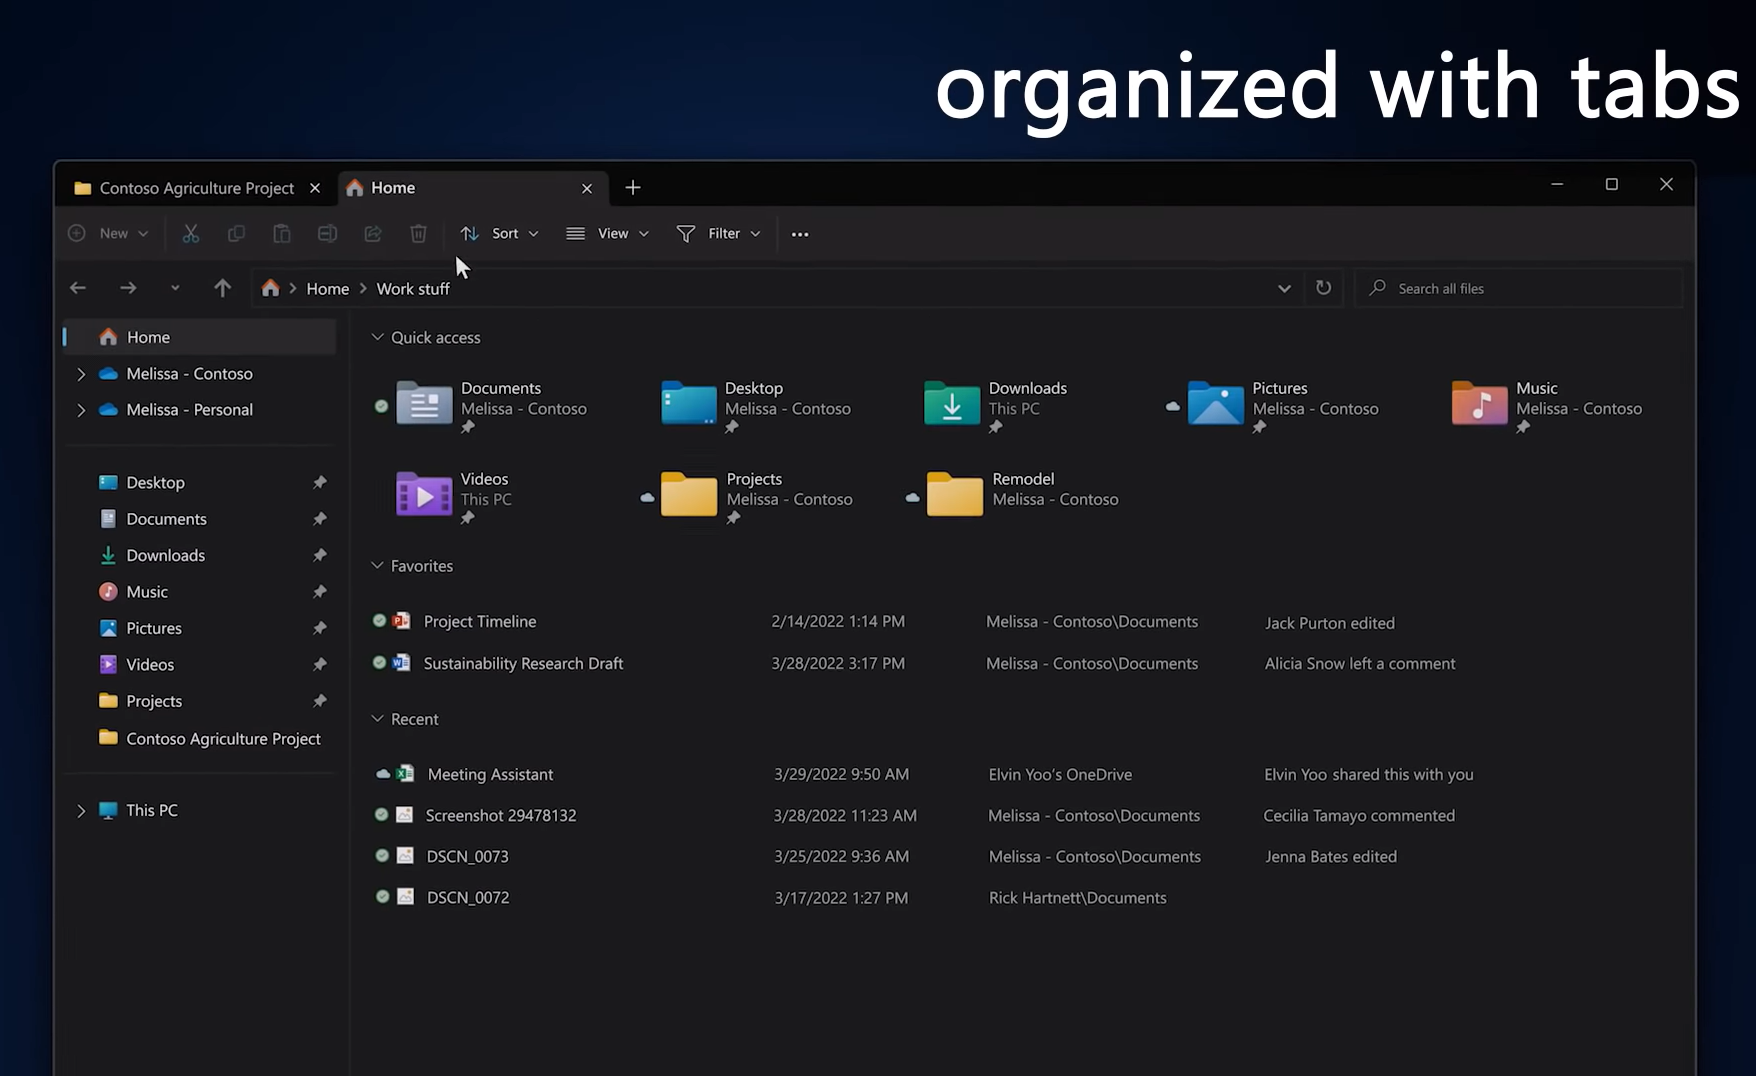
Task: Click the Rename icon in toolbar
Action: pos(327,234)
